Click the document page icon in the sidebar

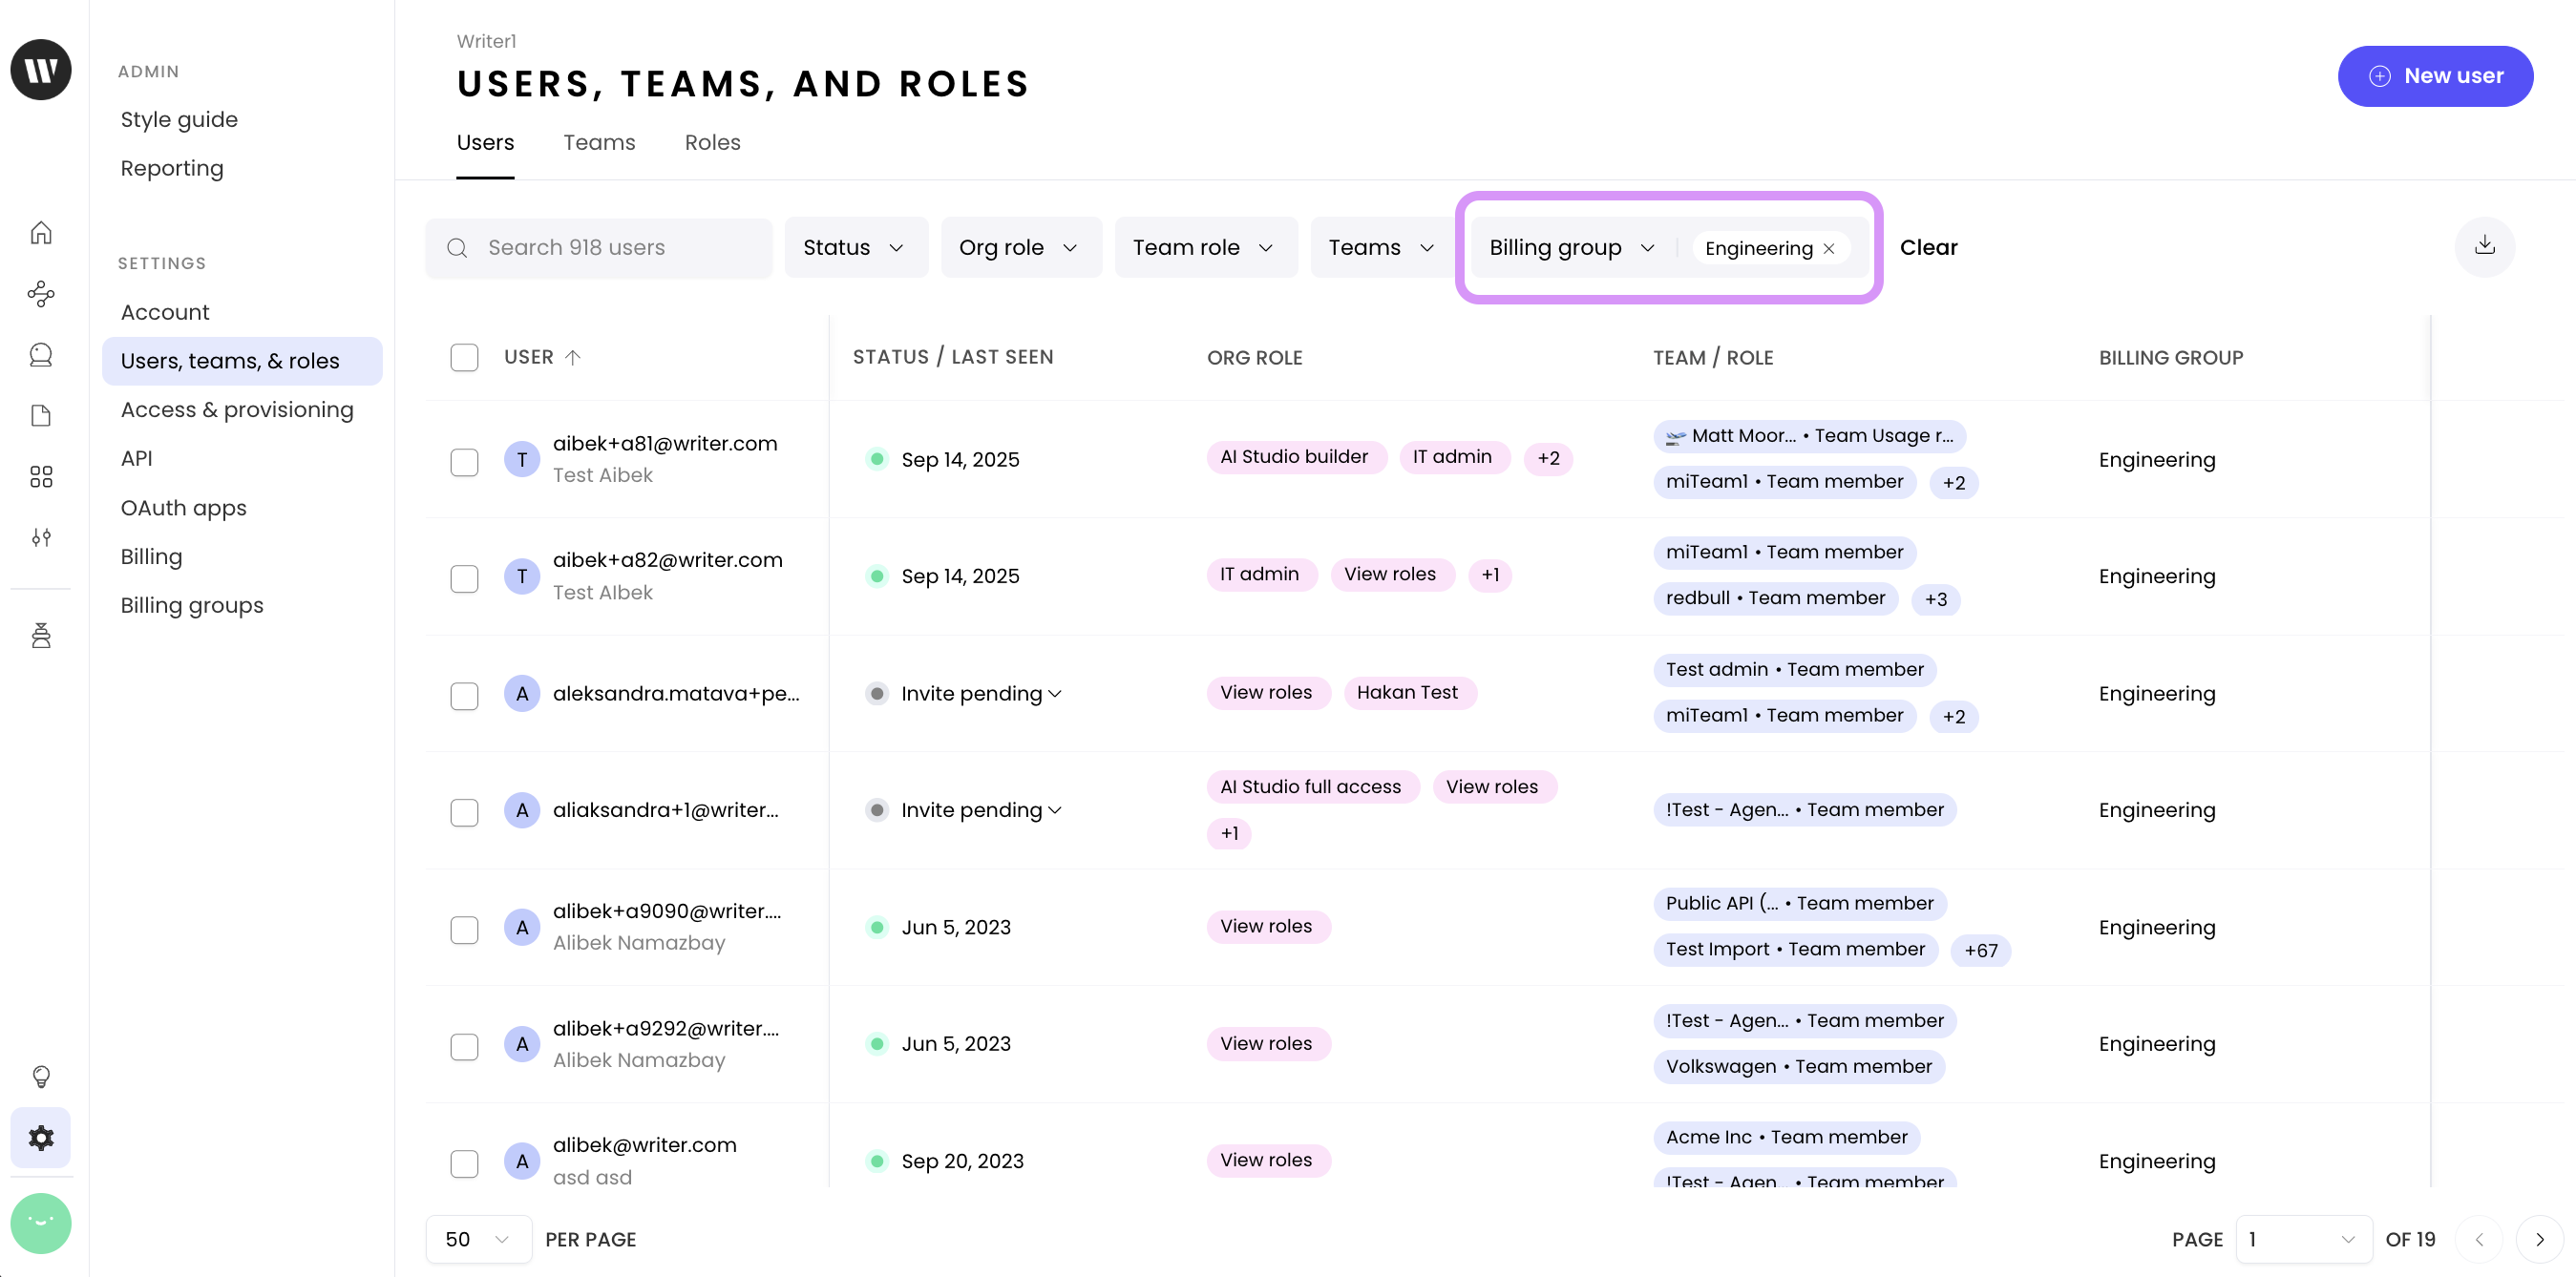pyautogui.click(x=41, y=415)
